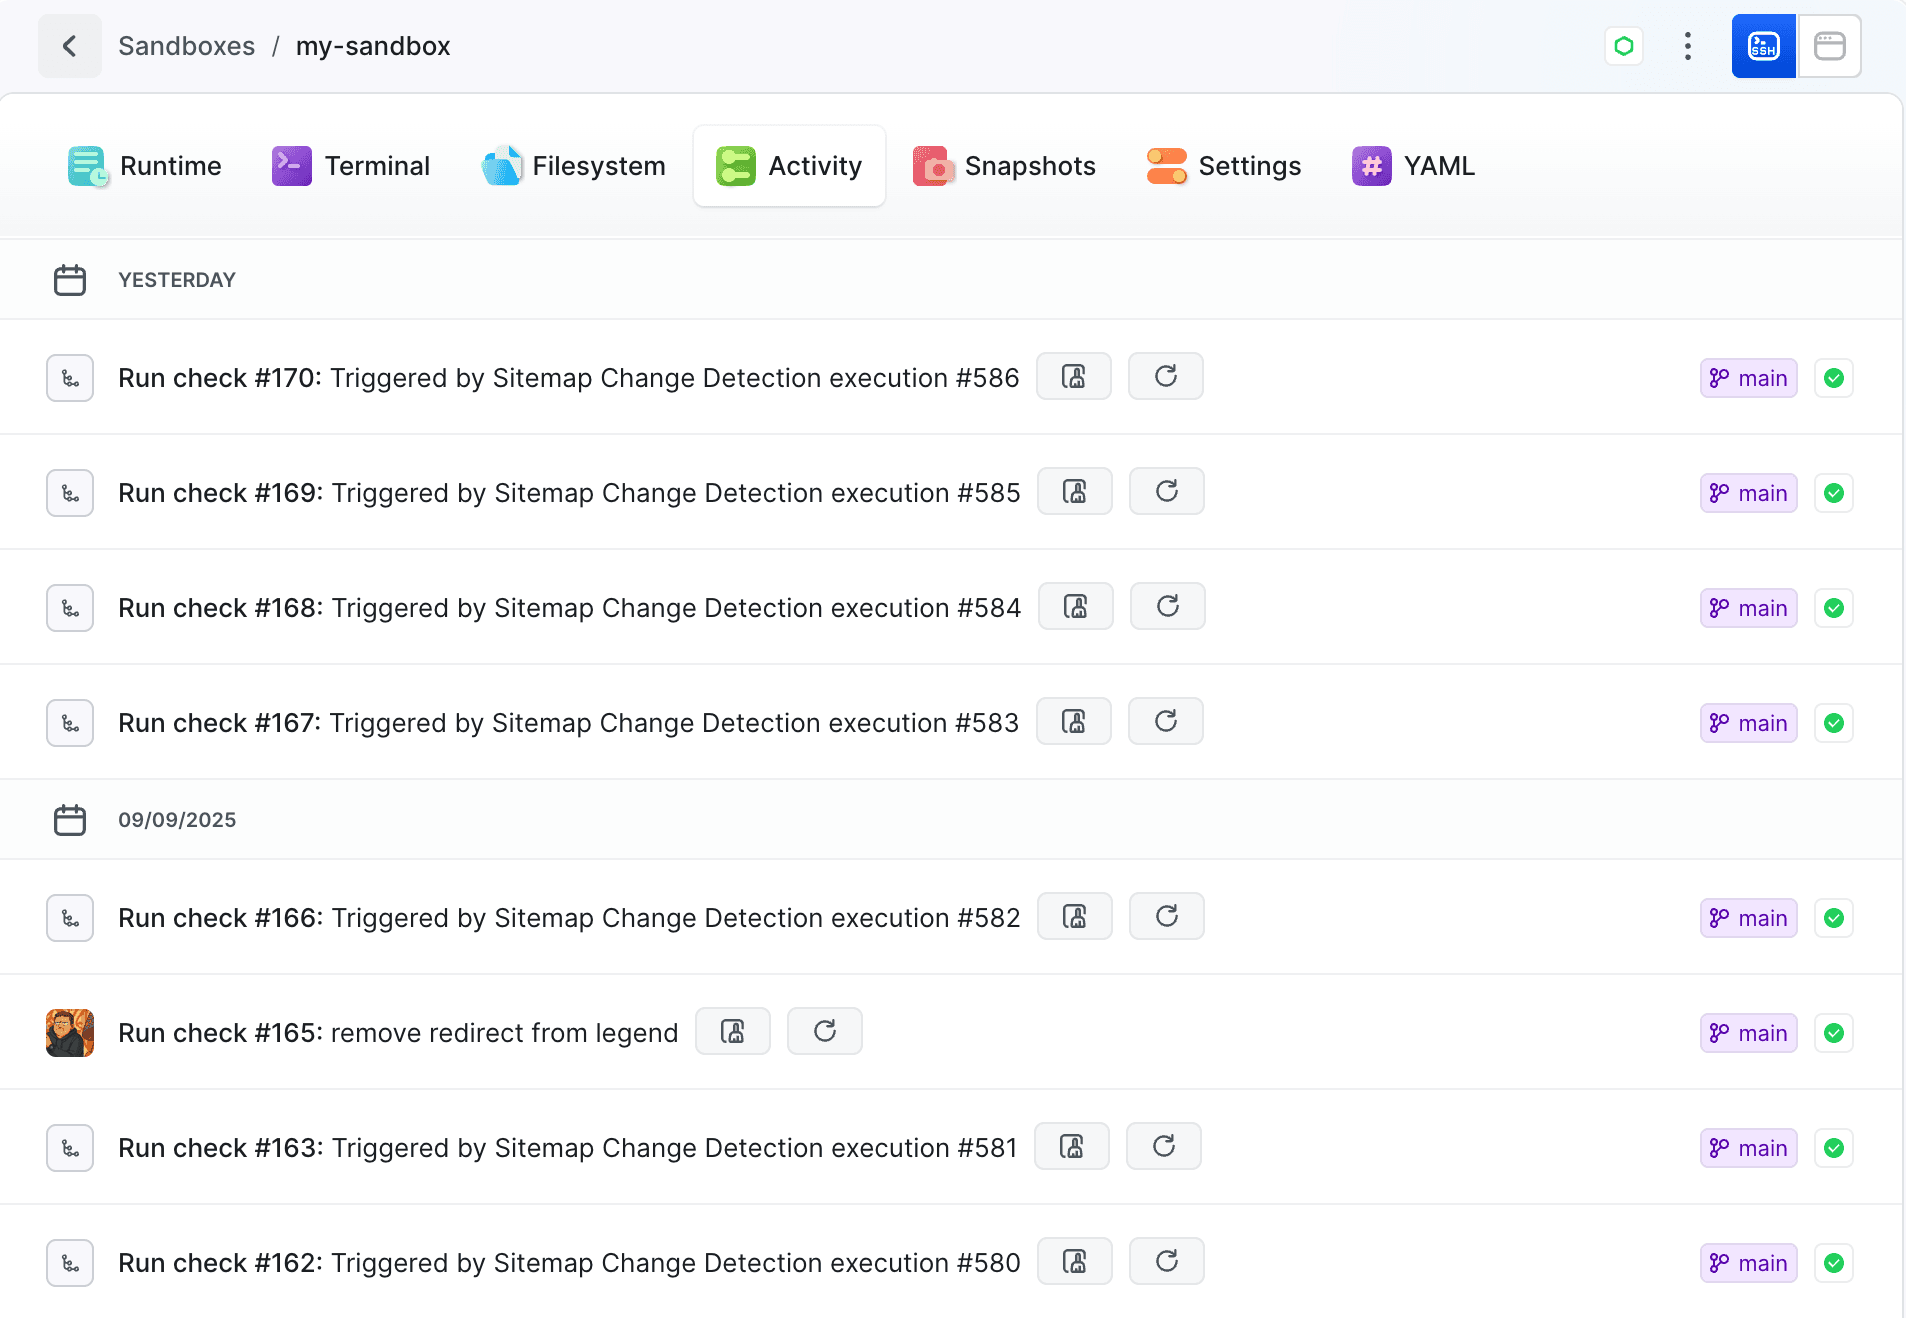Select the YAML tab
The image size is (1906, 1318).
1413,166
